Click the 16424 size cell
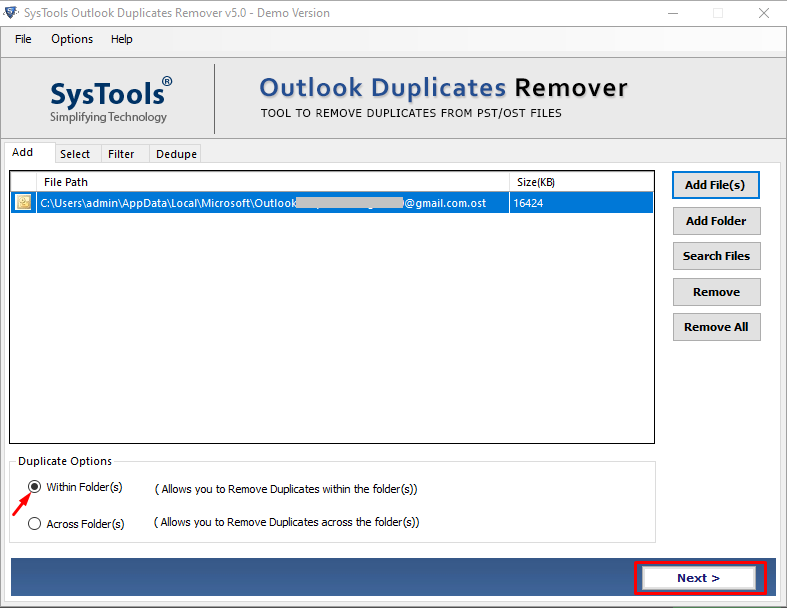Image resolution: width=787 pixels, height=608 pixels. point(581,203)
